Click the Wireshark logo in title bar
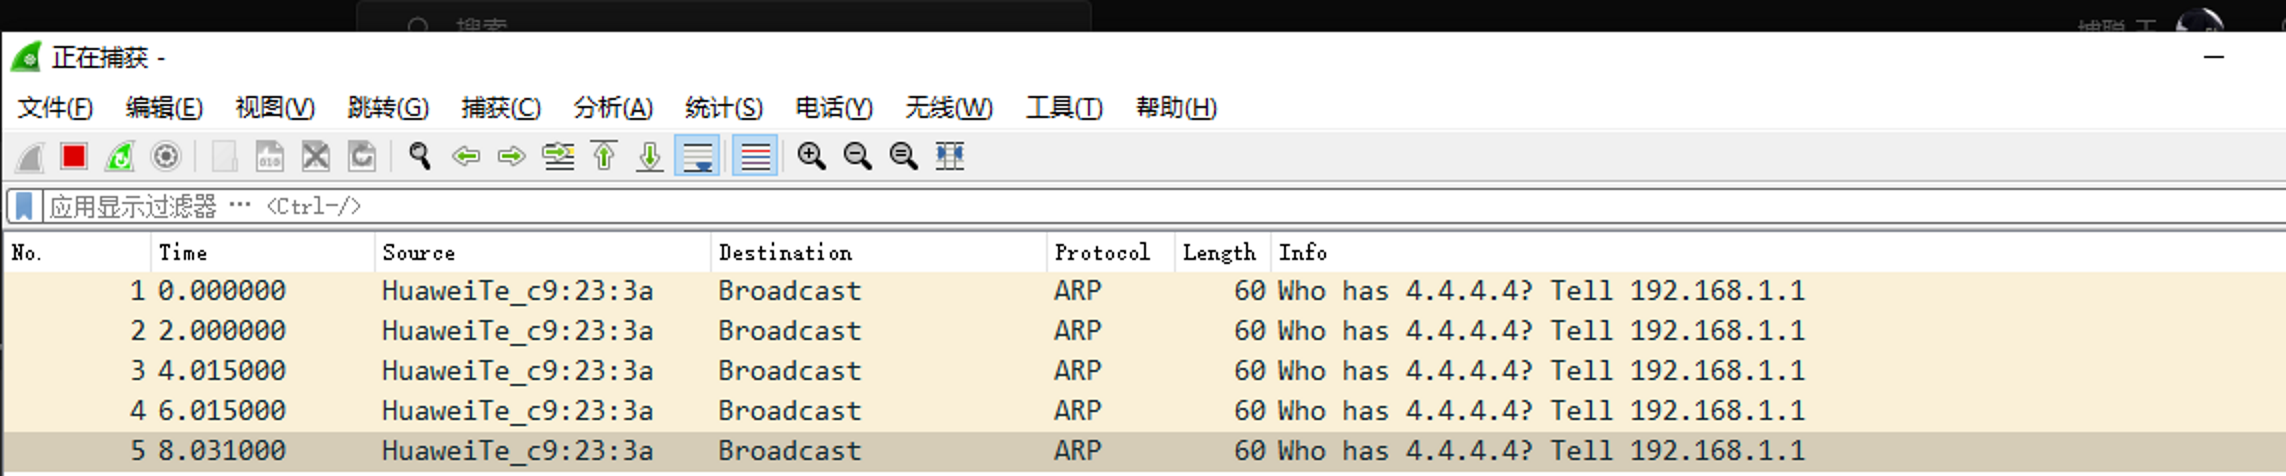2286x476 pixels. [27, 57]
